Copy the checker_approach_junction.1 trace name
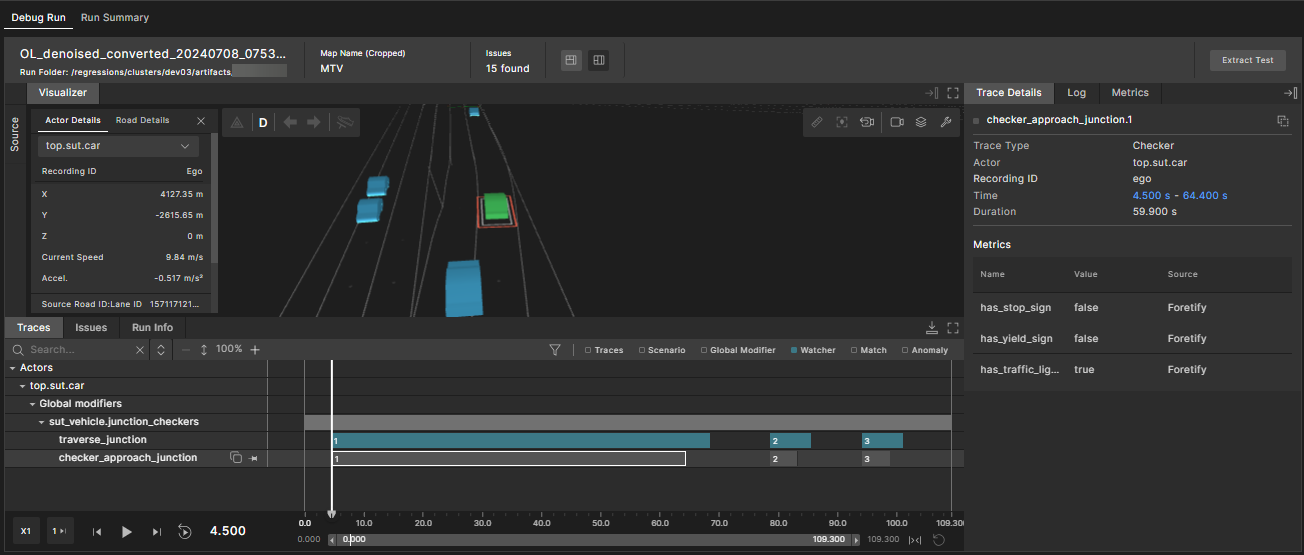The image size is (1304, 555). 1282,121
